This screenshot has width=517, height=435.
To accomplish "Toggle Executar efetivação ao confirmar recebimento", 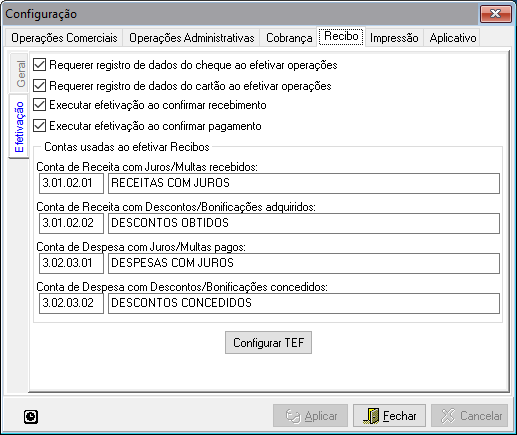I will 39,105.
